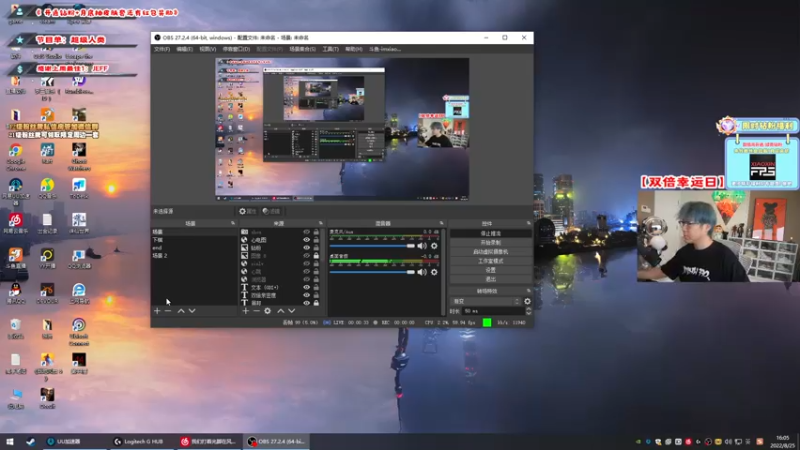Toggle visibility of the last source row
Viewport: 800px width, 450px height.
tap(306, 303)
